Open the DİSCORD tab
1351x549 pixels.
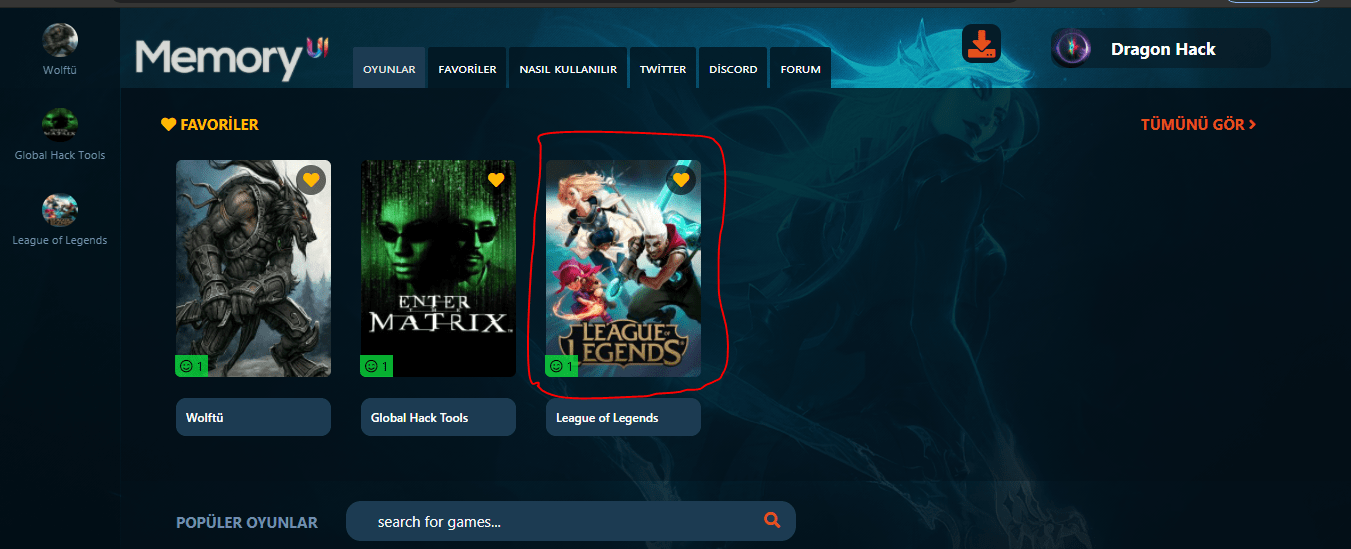point(733,68)
